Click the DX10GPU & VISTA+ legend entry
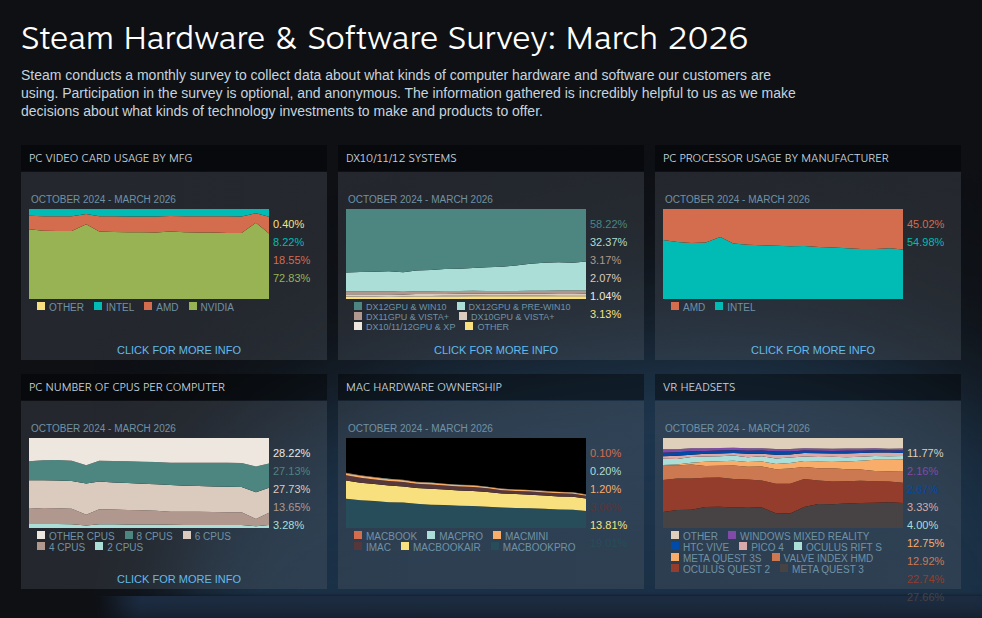Viewport: 982px width, 618px height. [506, 317]
